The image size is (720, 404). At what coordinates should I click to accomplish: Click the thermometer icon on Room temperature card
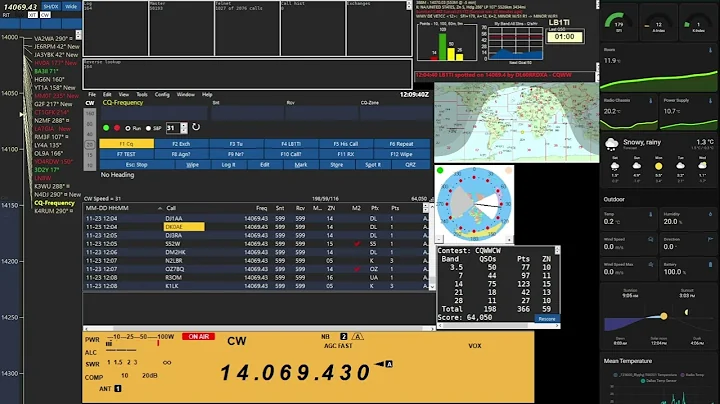710,50
